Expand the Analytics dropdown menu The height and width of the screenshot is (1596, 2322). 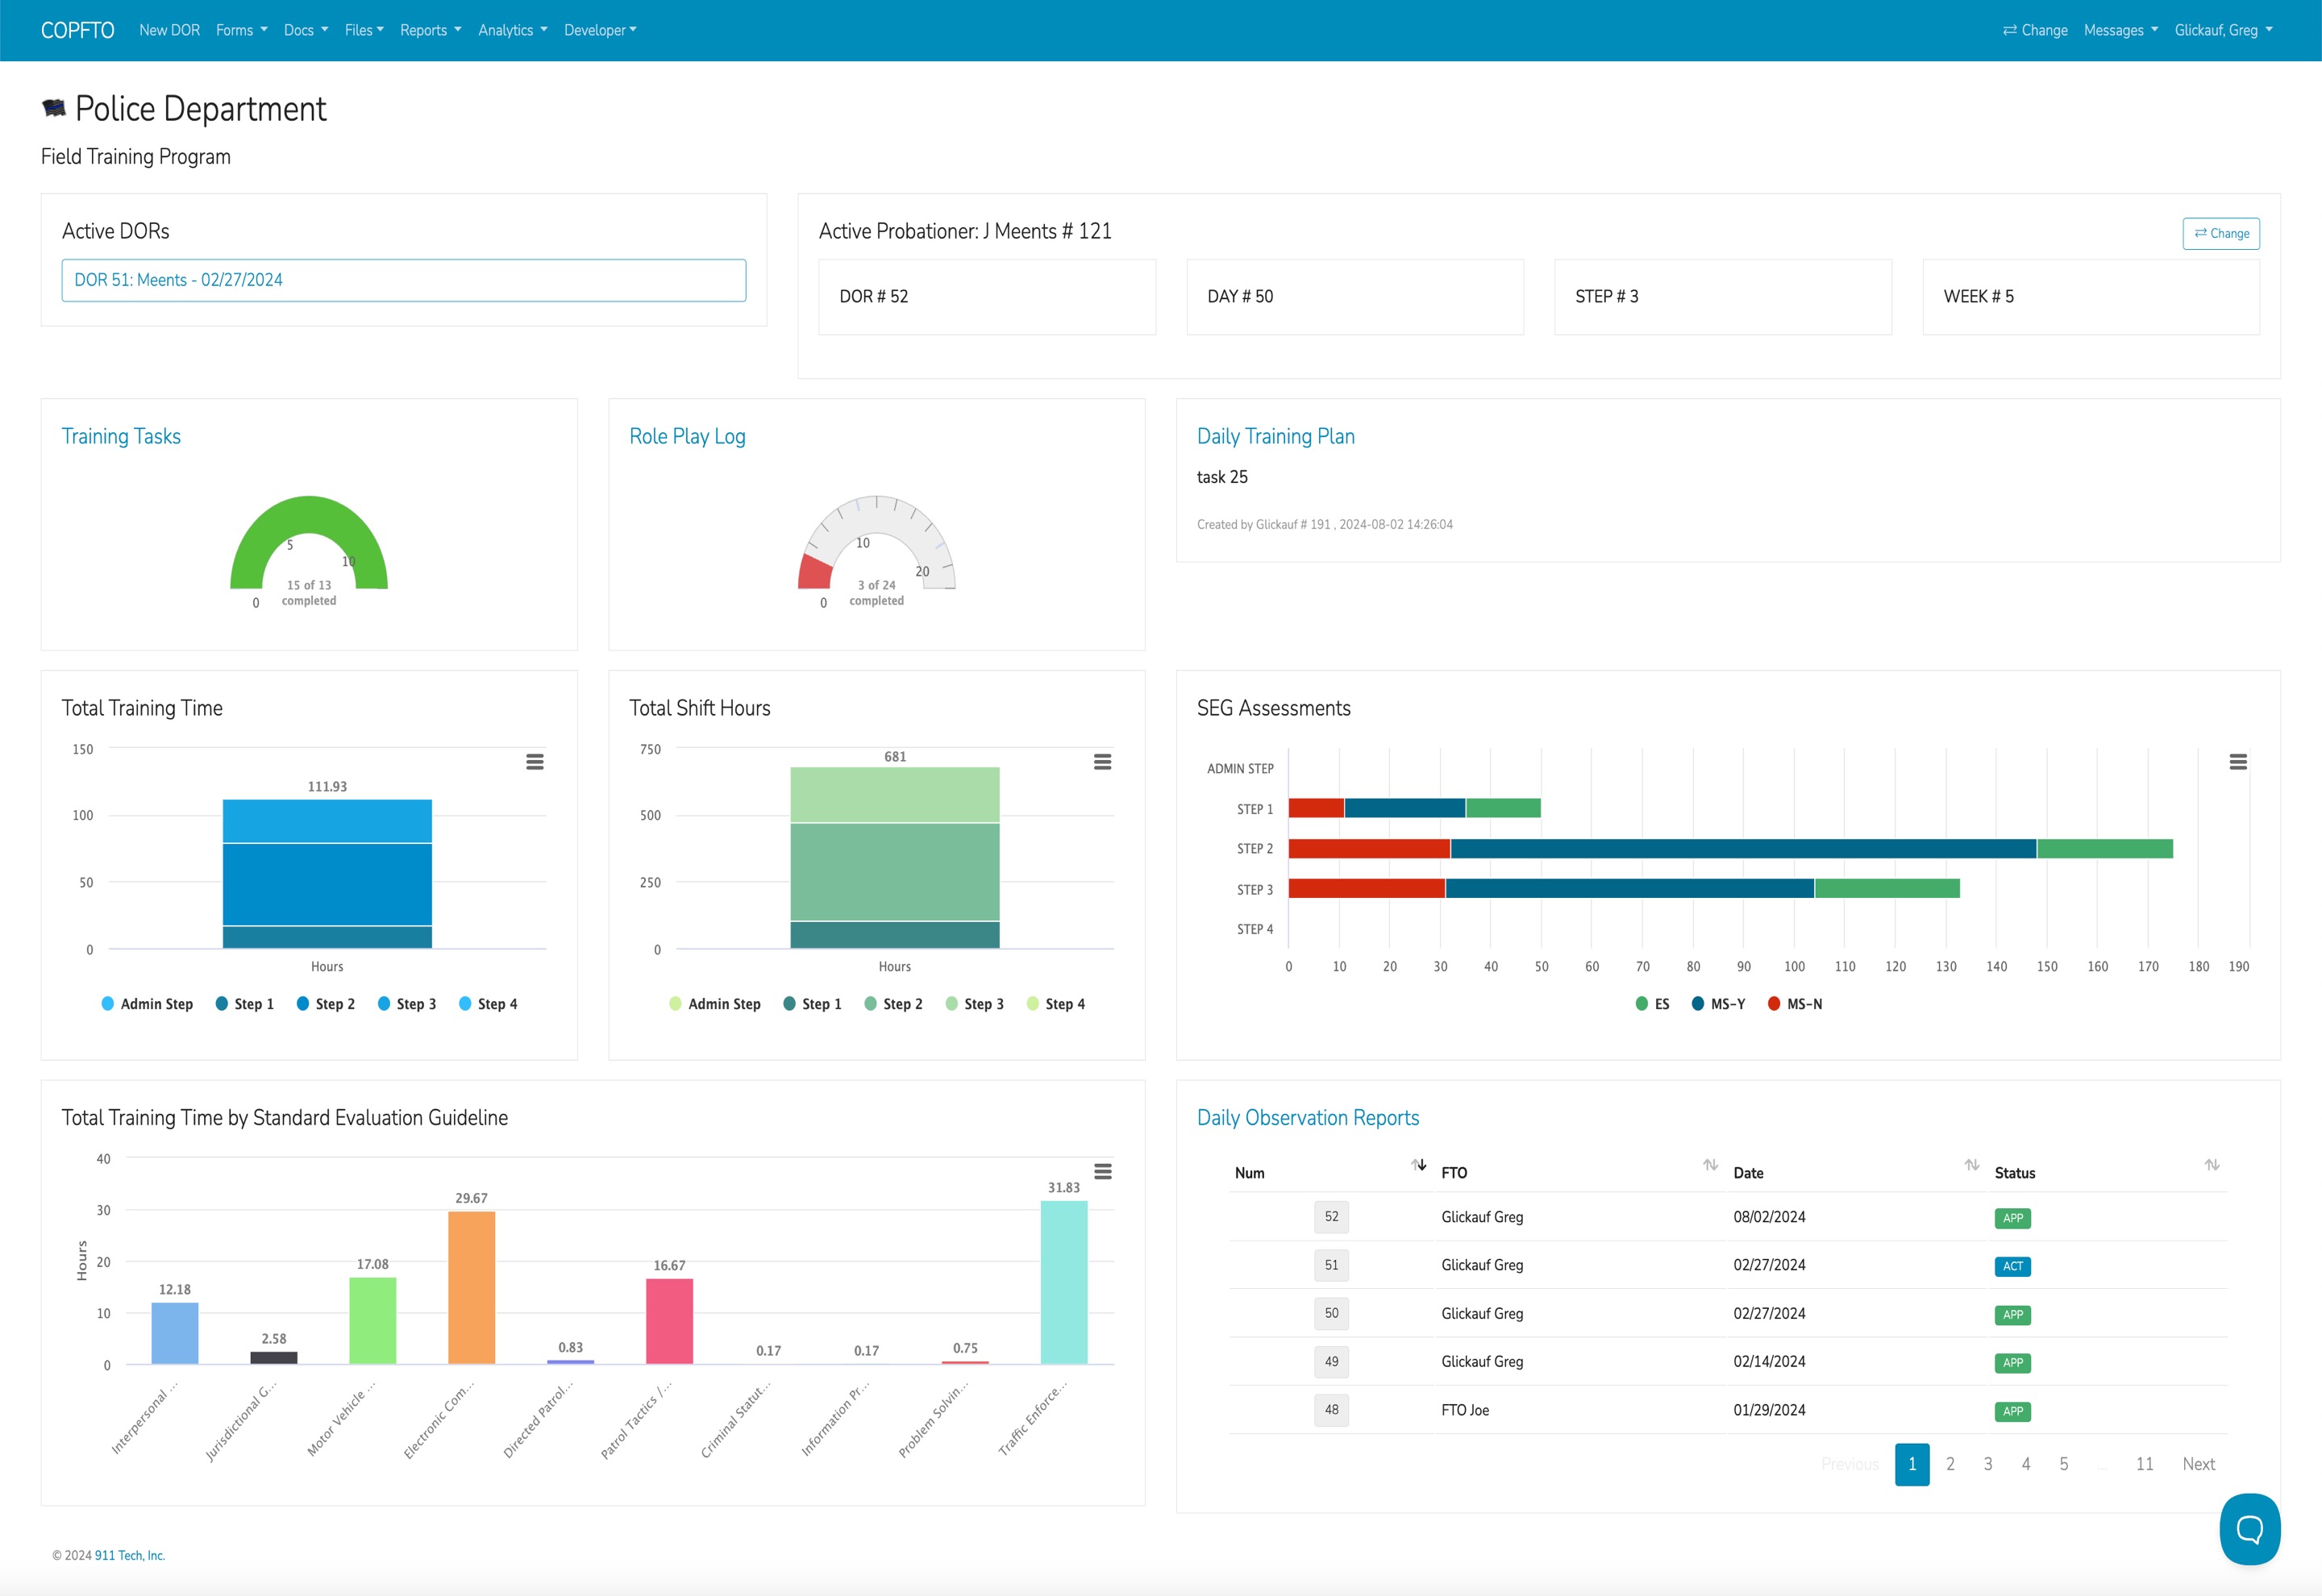click(512, 30)
